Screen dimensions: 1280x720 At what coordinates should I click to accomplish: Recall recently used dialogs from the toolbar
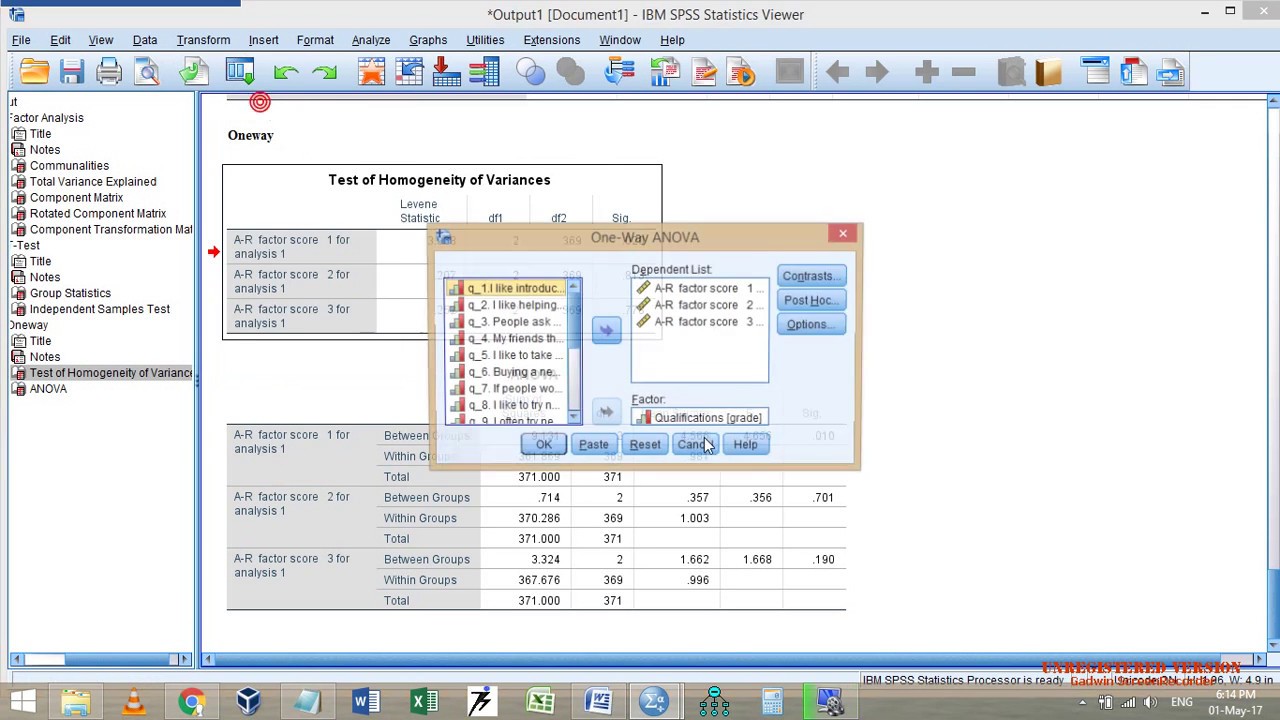pos(240,72)
